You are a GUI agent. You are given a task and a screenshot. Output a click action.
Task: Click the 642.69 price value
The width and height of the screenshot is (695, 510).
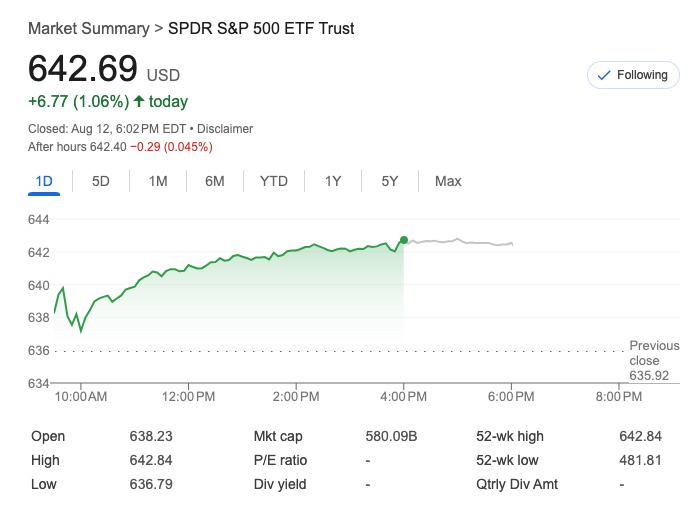click(x=83, y=68)
